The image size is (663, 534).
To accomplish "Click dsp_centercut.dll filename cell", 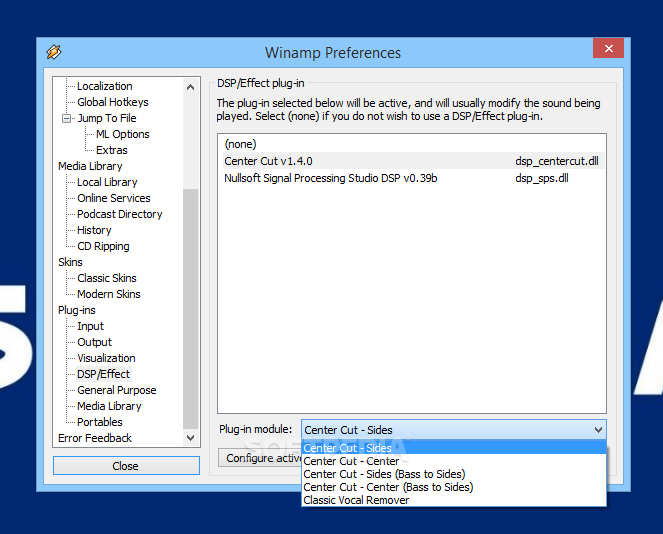I will (556, 161).
